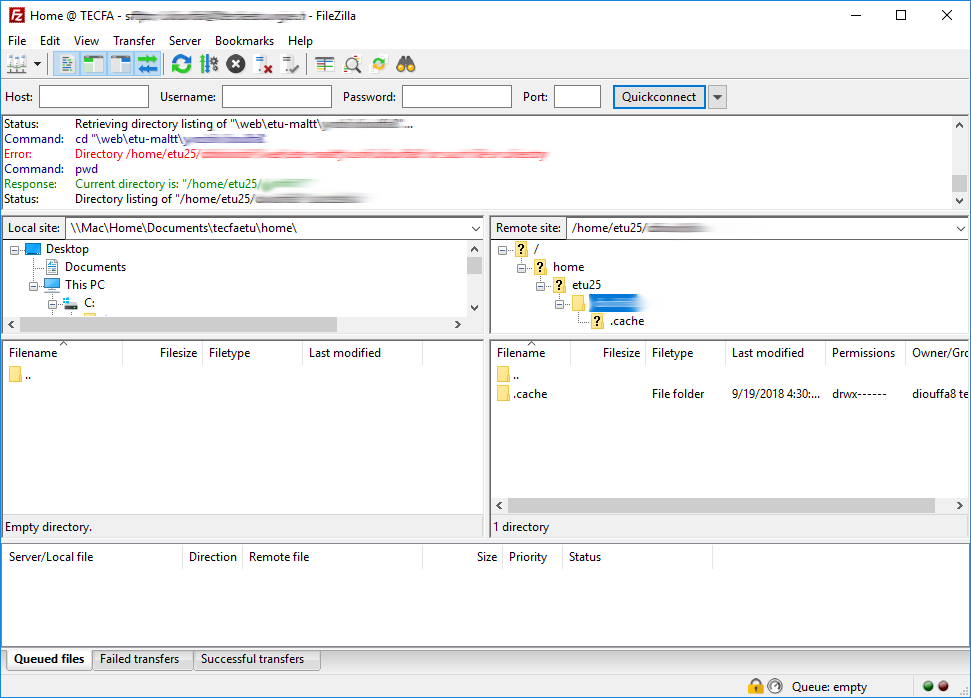Click the Password input field
This screenshot has width=971, height=698.
[457, 97]
